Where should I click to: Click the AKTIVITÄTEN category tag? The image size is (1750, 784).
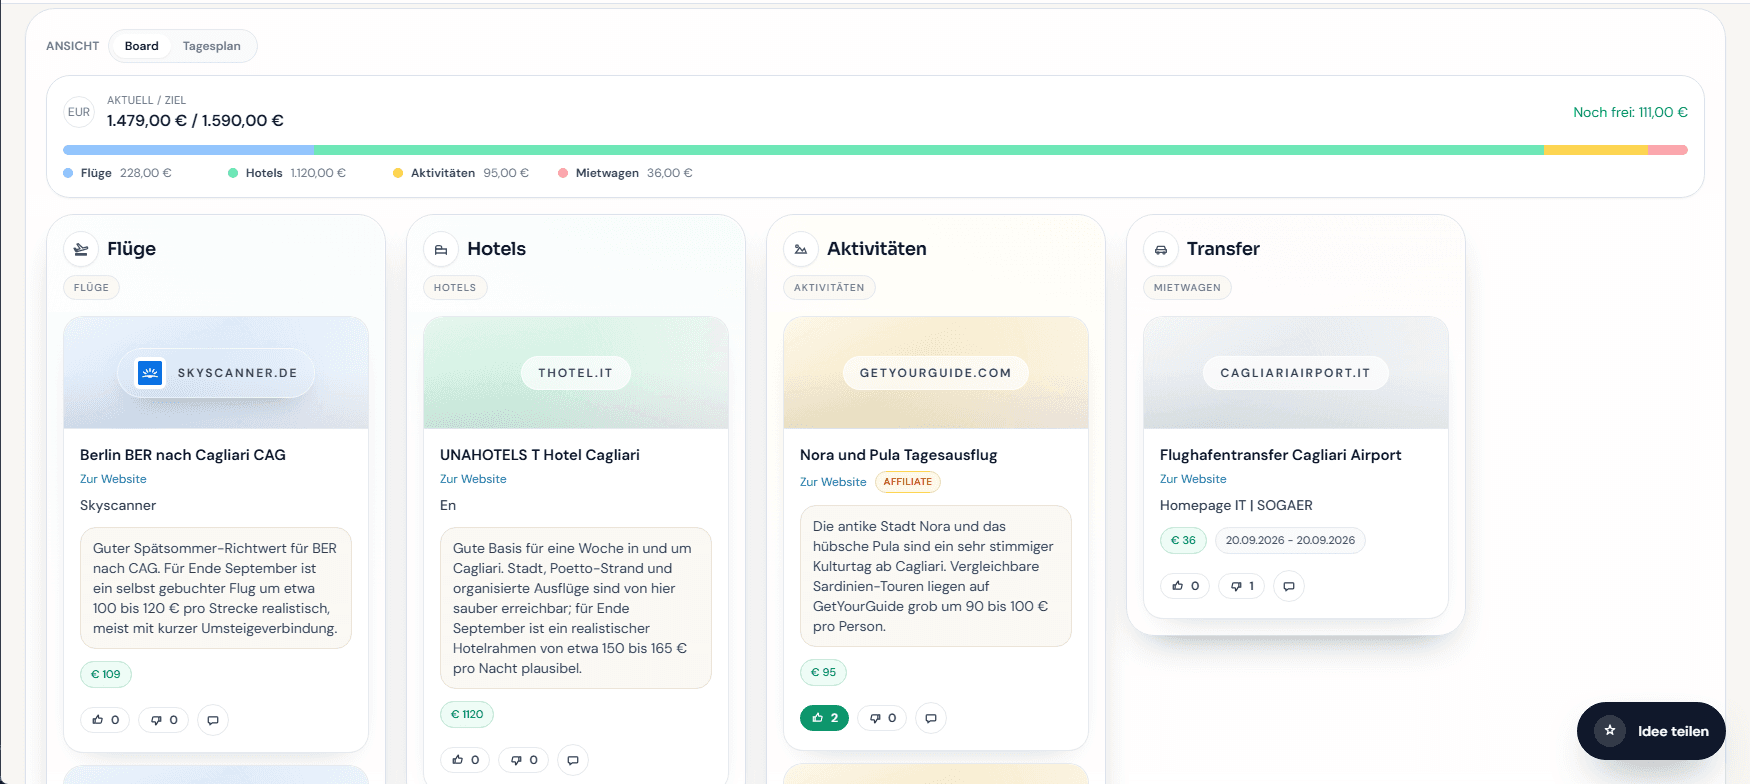point(829,288)
